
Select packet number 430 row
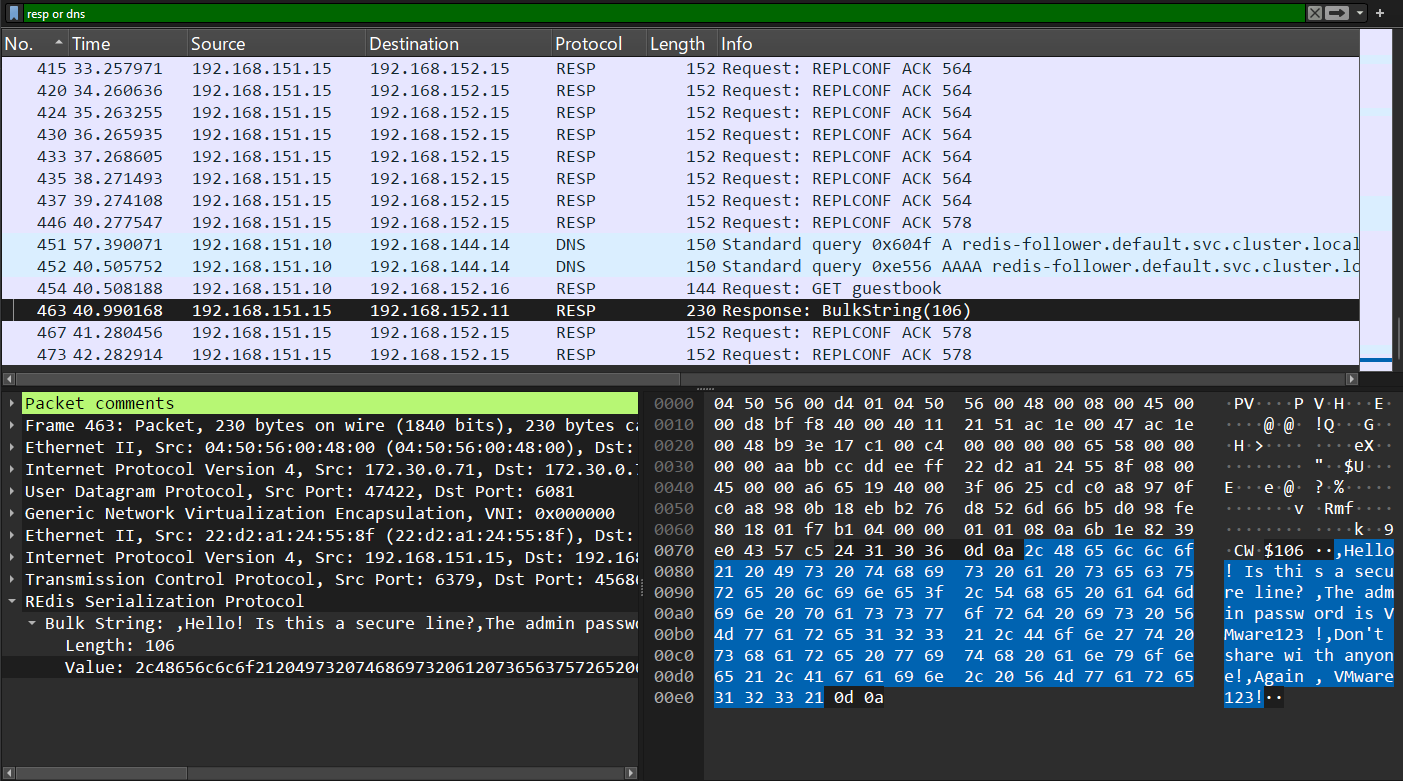680,135
